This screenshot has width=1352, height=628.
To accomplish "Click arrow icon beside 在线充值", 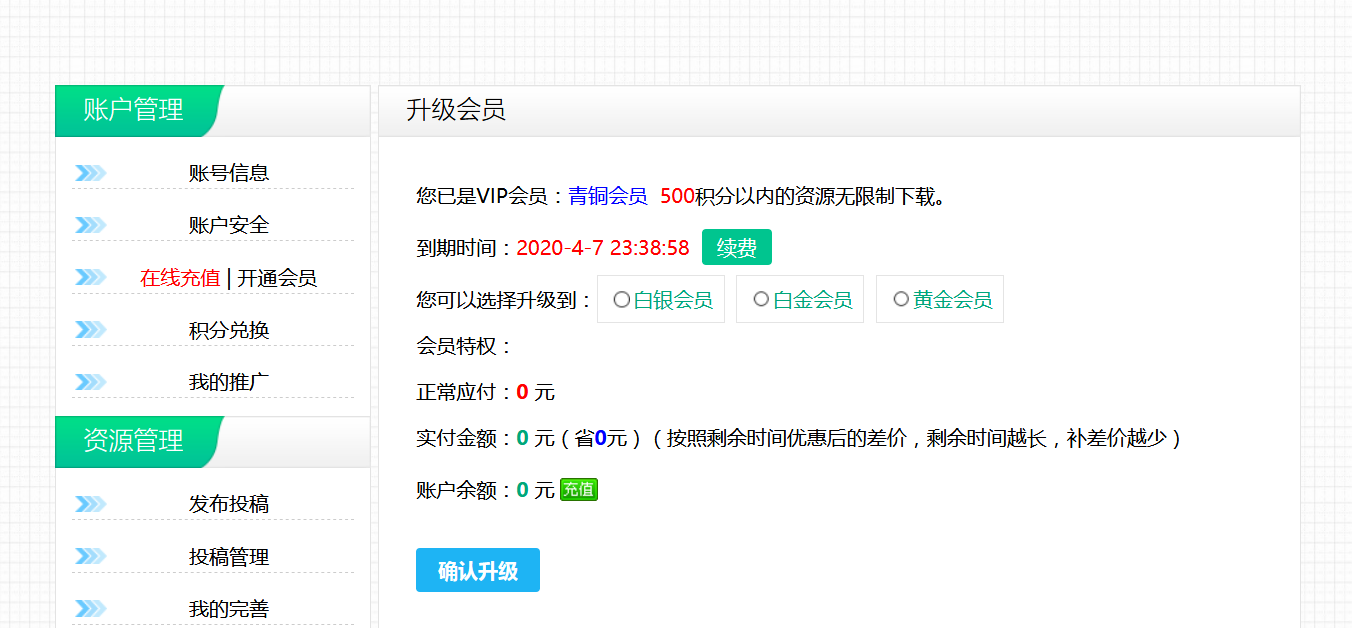I will coord(90,277).
